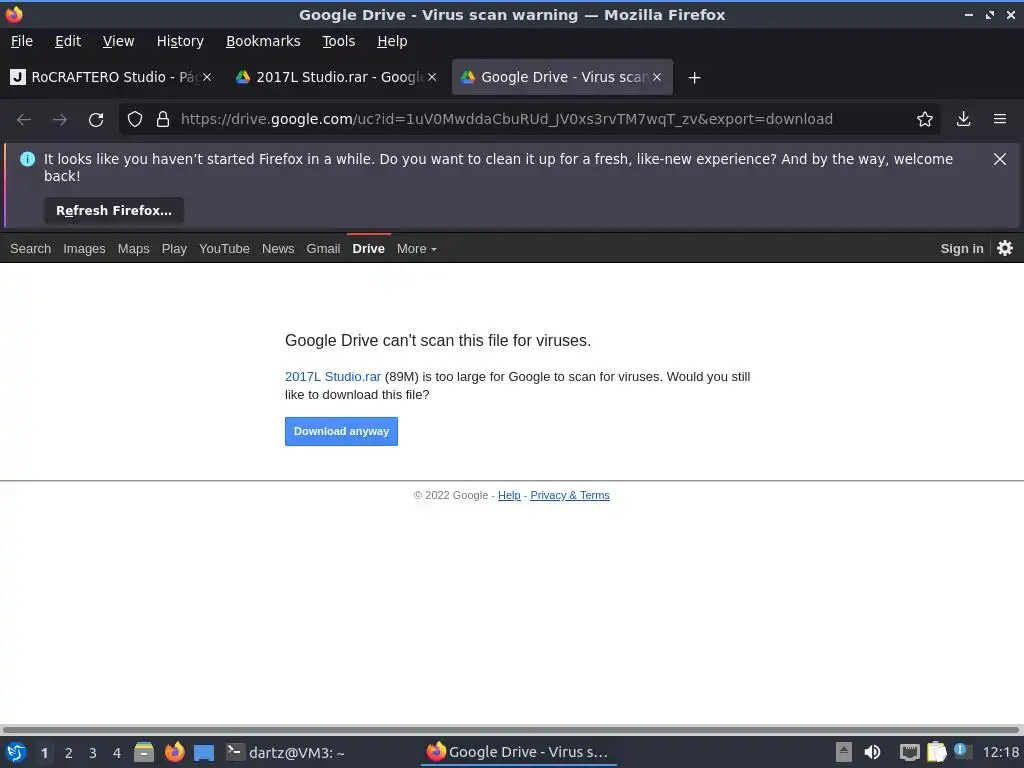Go to YouTube link
Viewport: 1024px width, 768px height.
pos(224,249)
